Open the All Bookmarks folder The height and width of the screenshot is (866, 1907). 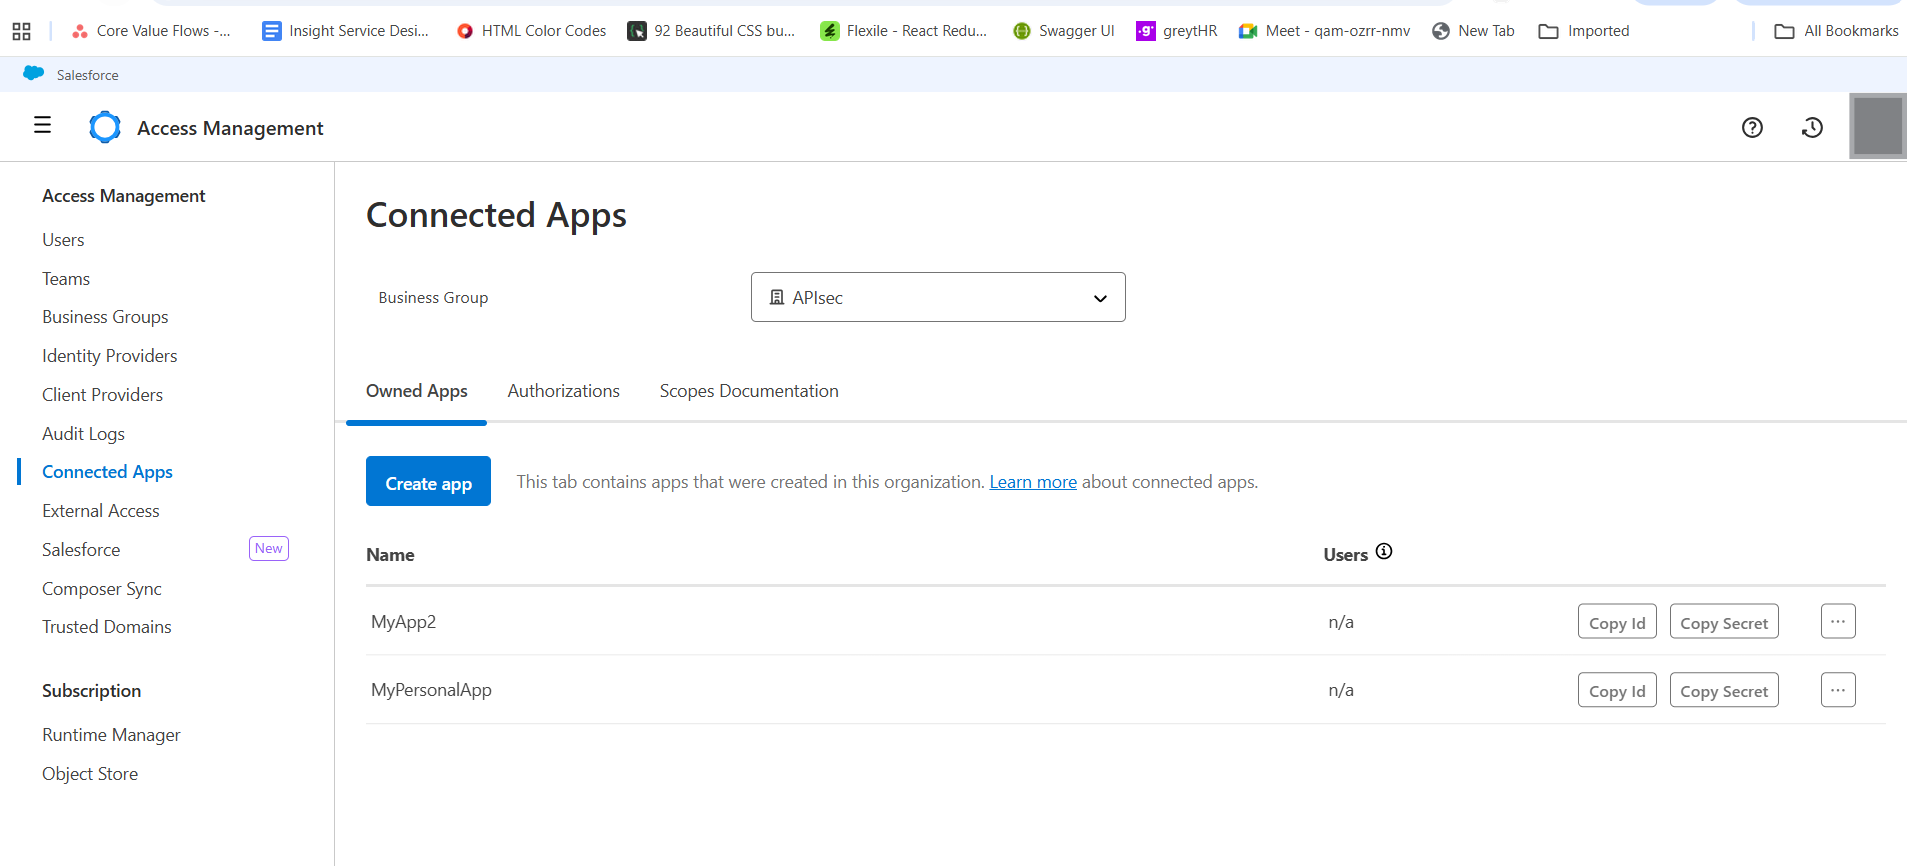(1837, 31)
